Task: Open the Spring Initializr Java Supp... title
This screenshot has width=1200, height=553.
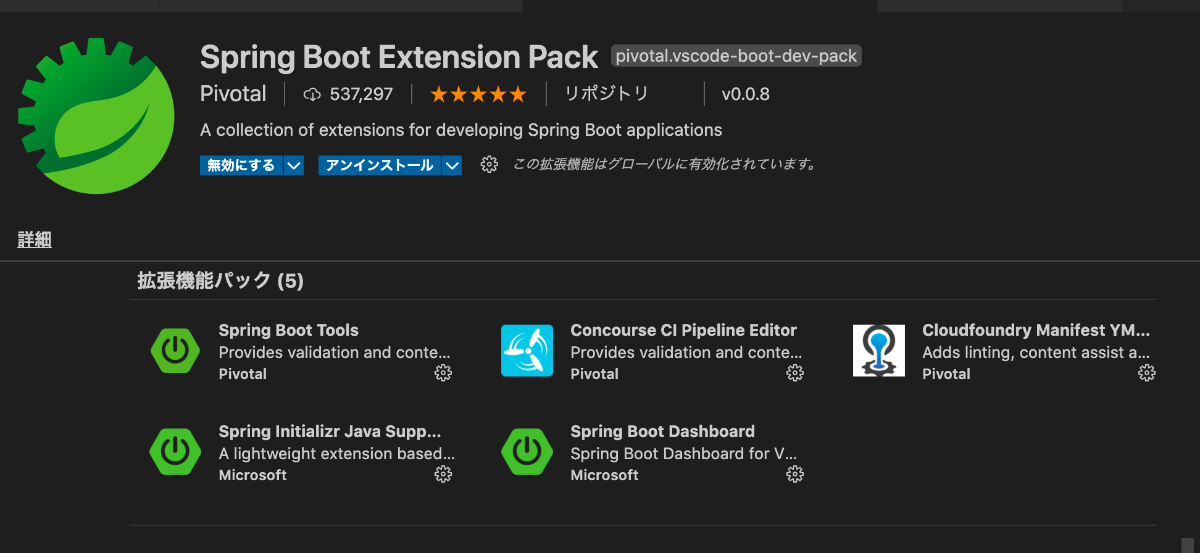Action: pos(330,431)
